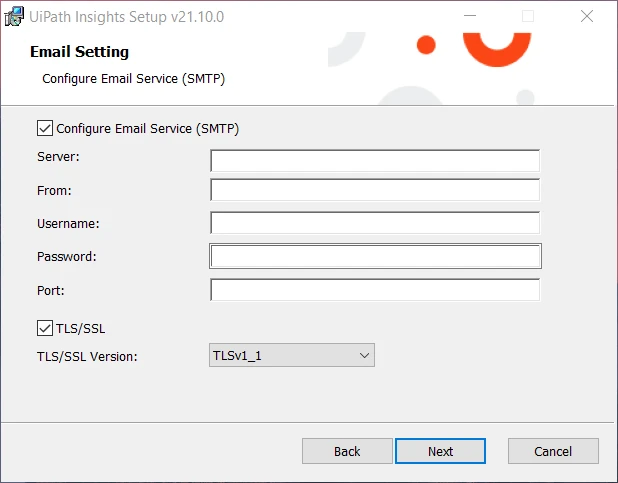Click the TLS/SSL checkbox label text
The height and width of the screenshot is (483, 618).
click(80, 328)
